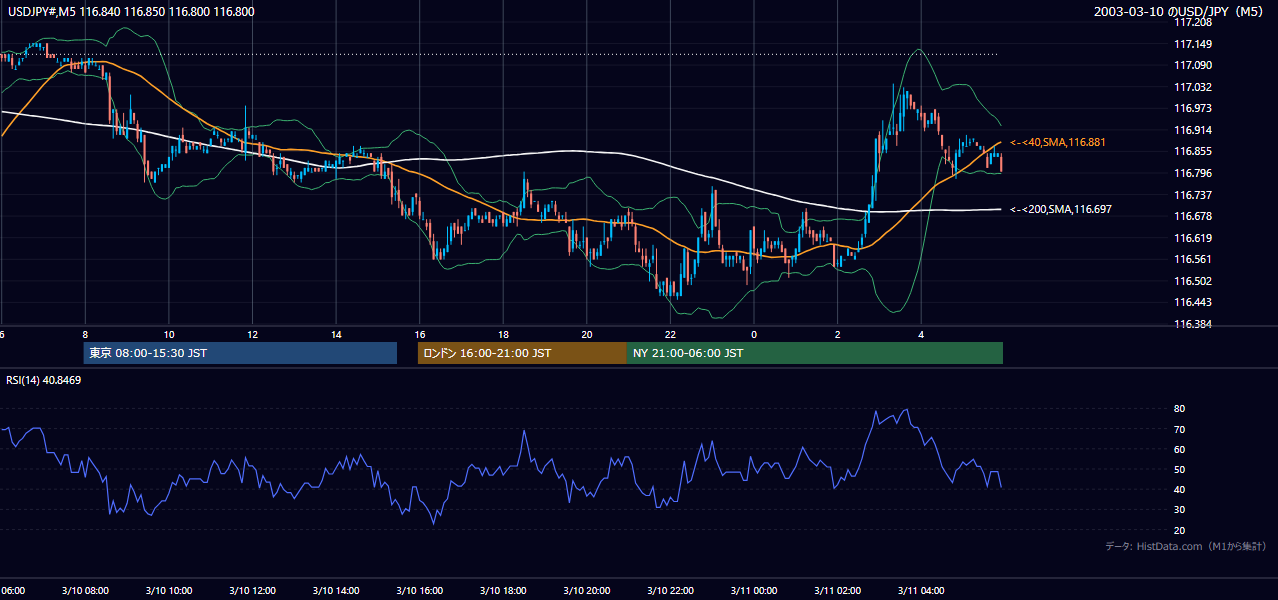
Task: Click the 3/10 08:00 date label
Action: point(85,591)
